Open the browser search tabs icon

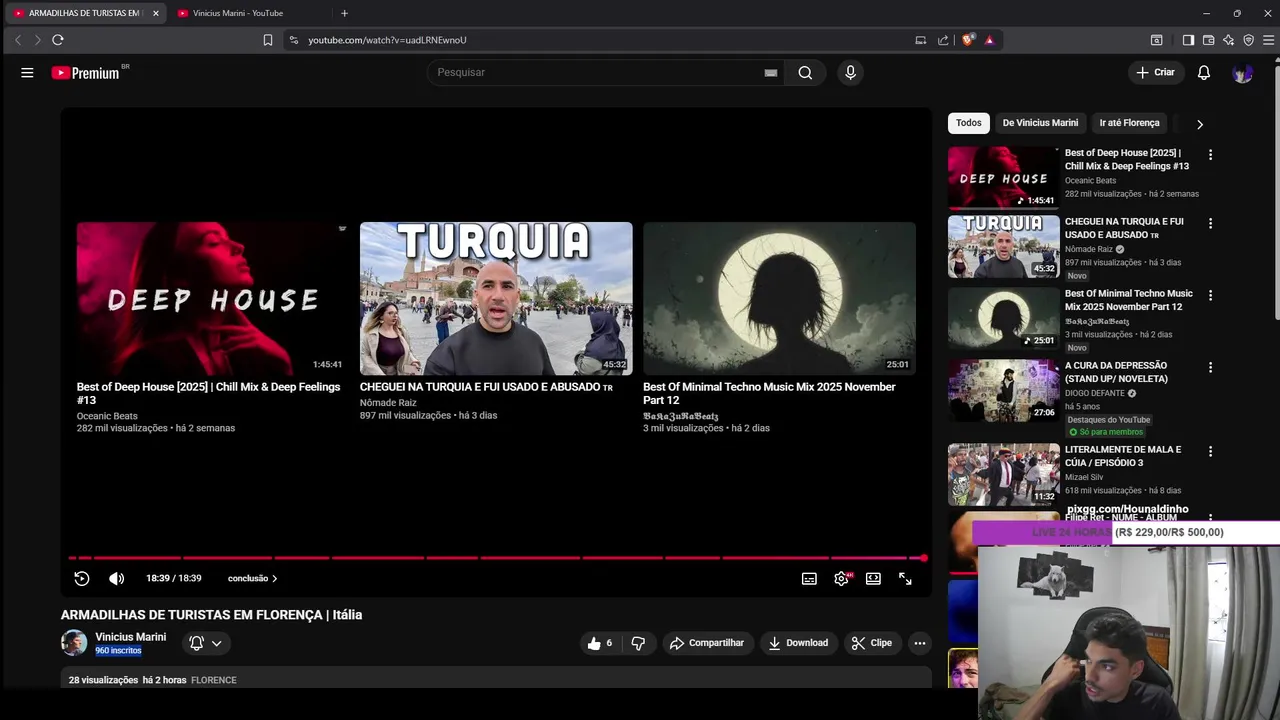[x=1156, y=40]
